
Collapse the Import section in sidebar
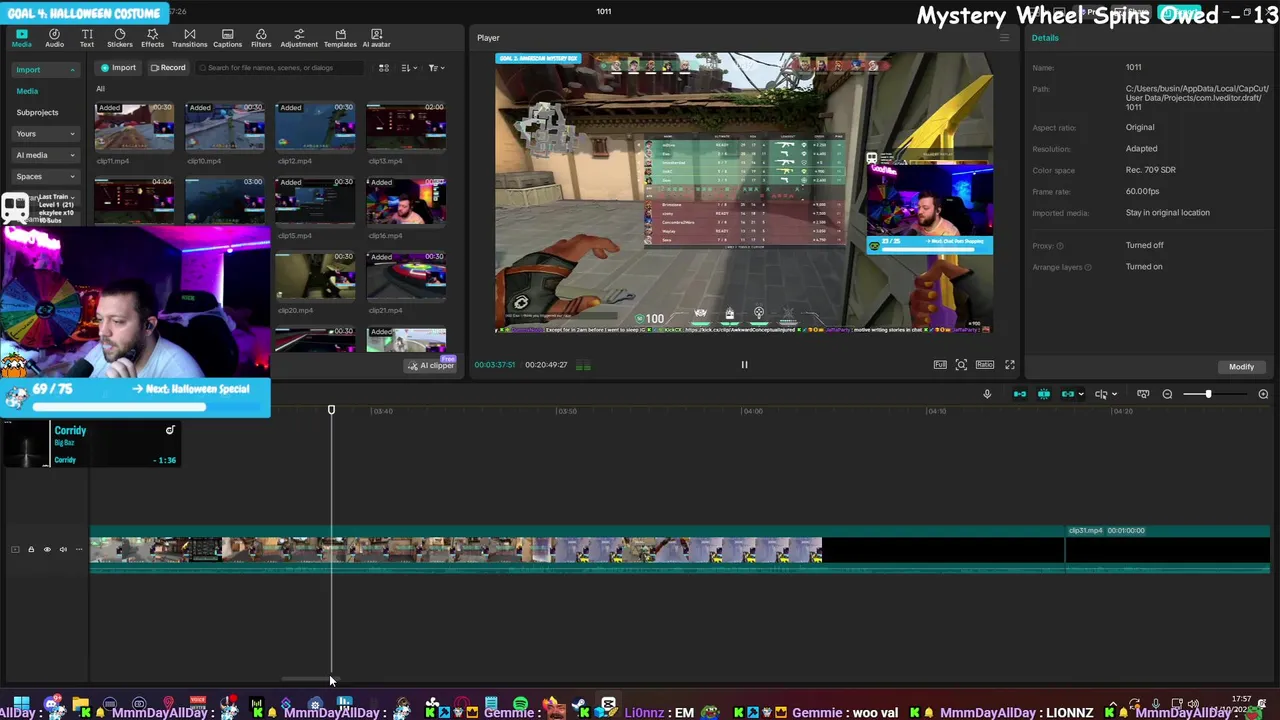click(45, 70)
